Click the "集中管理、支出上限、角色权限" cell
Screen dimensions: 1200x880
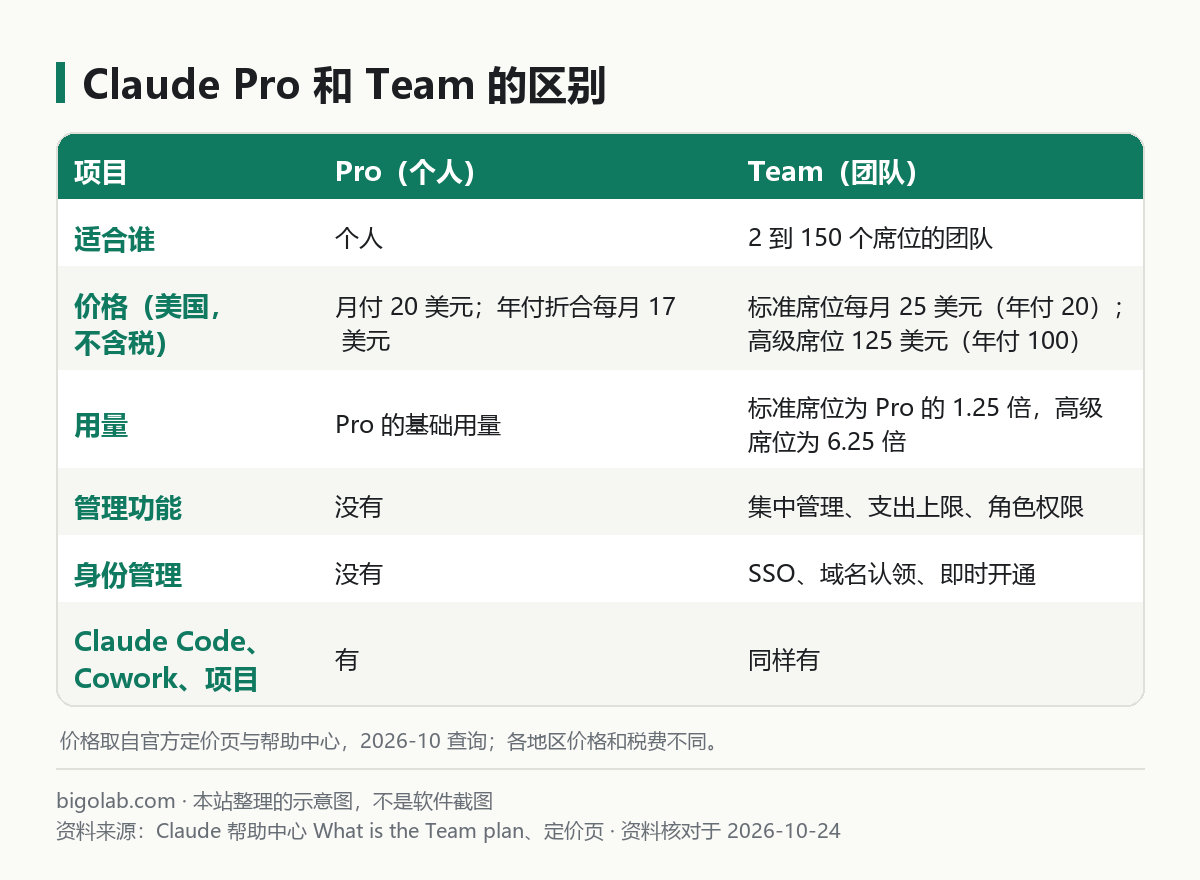pyautogui.click(x=916, y=508)
